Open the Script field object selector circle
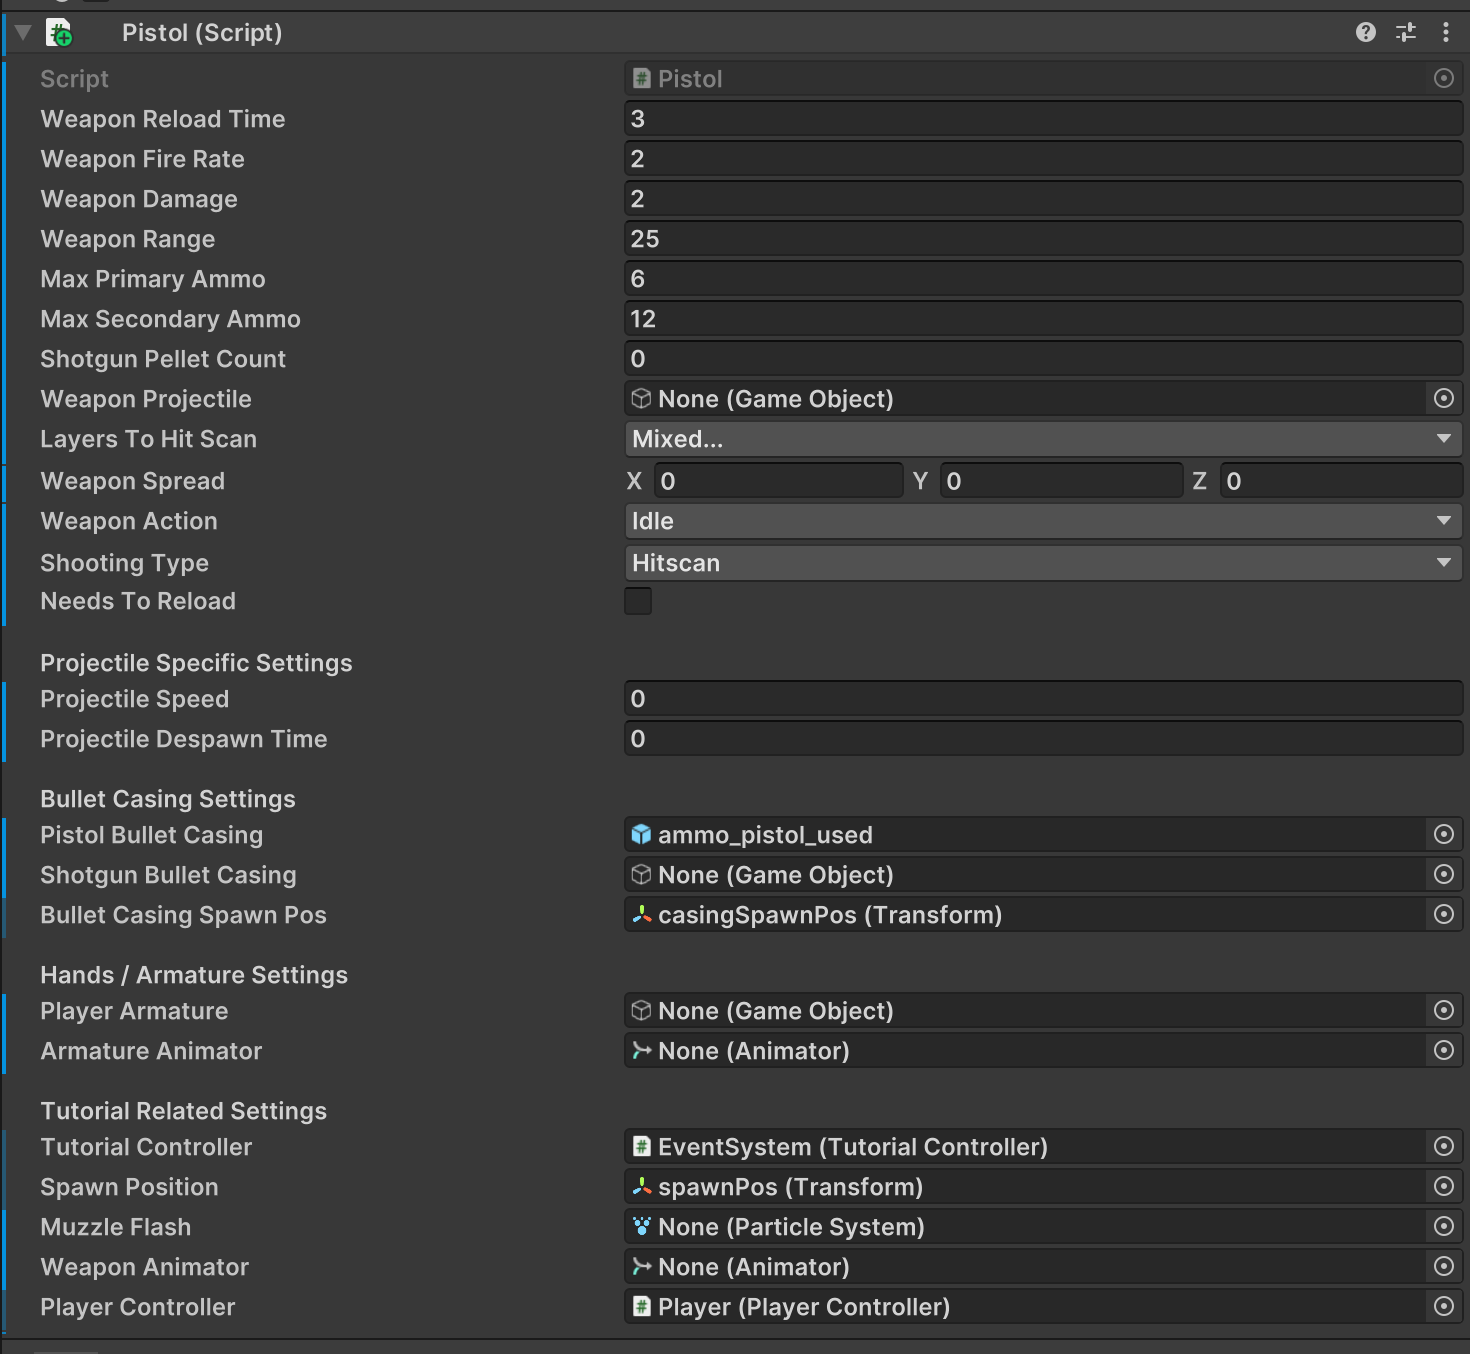This screenshot has height=1354, width=1470. (1443, 78)
